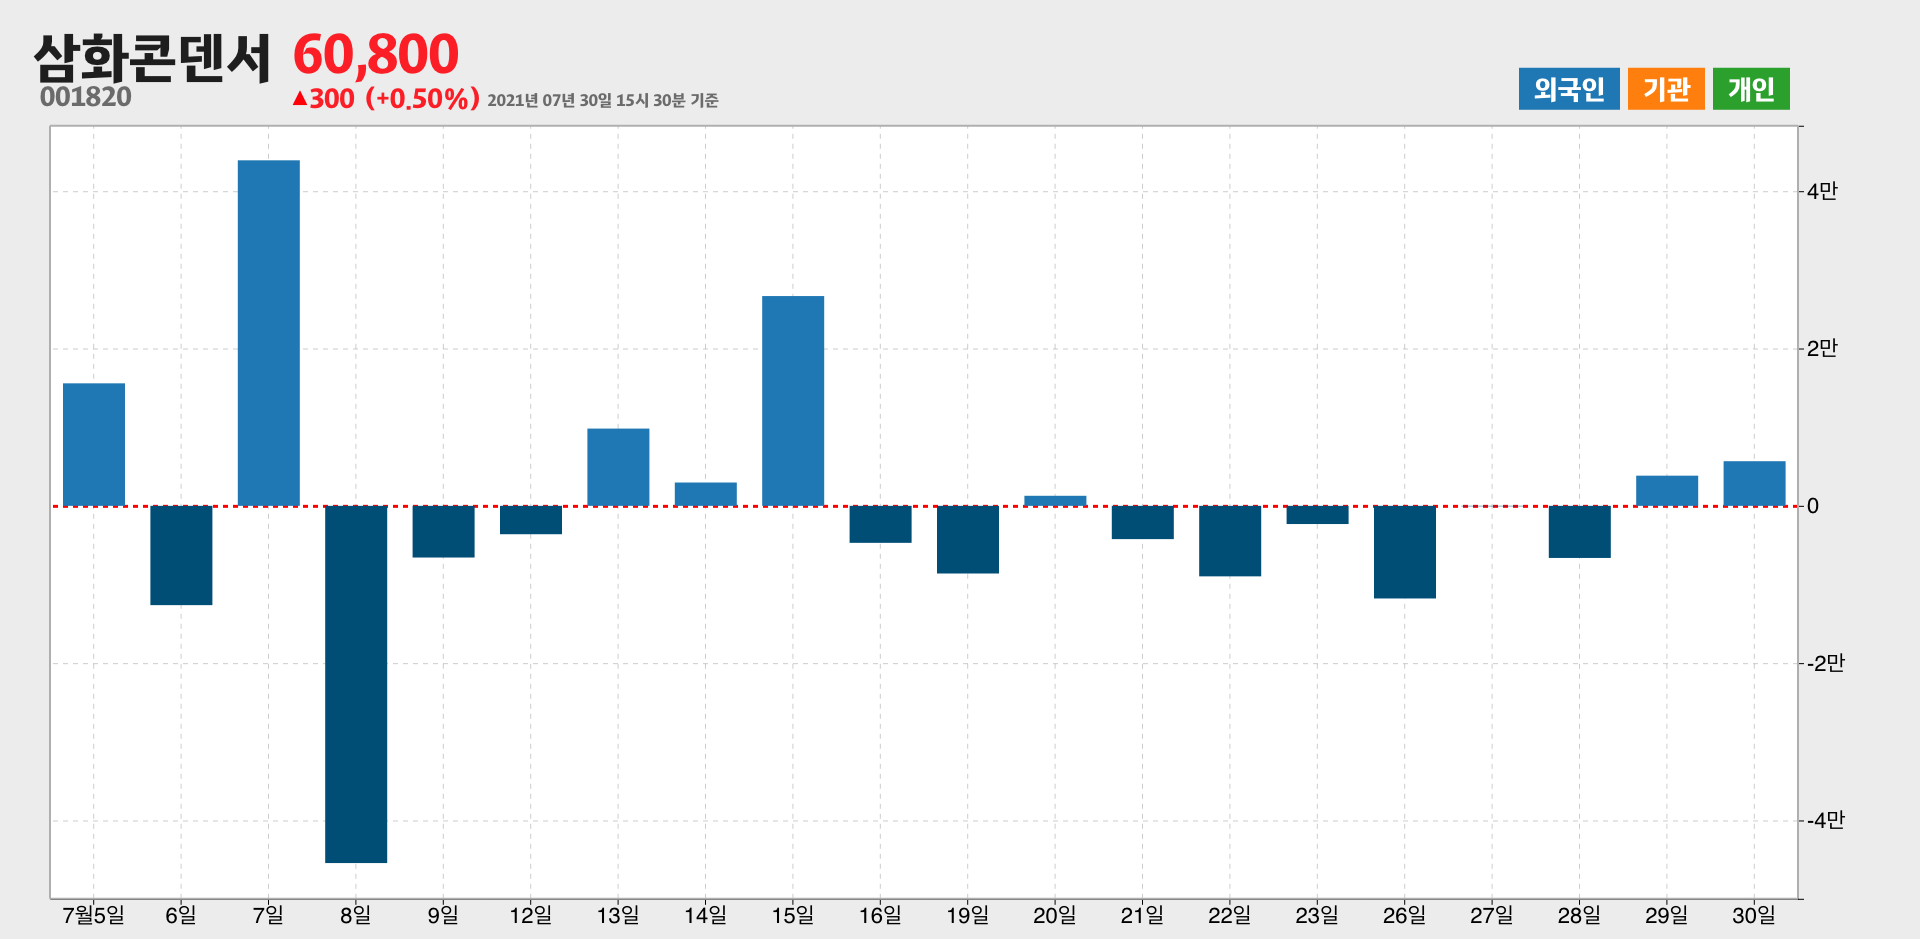Click the negative bar for 21일
The image size is (1920, 939).
coord(1142,522)
